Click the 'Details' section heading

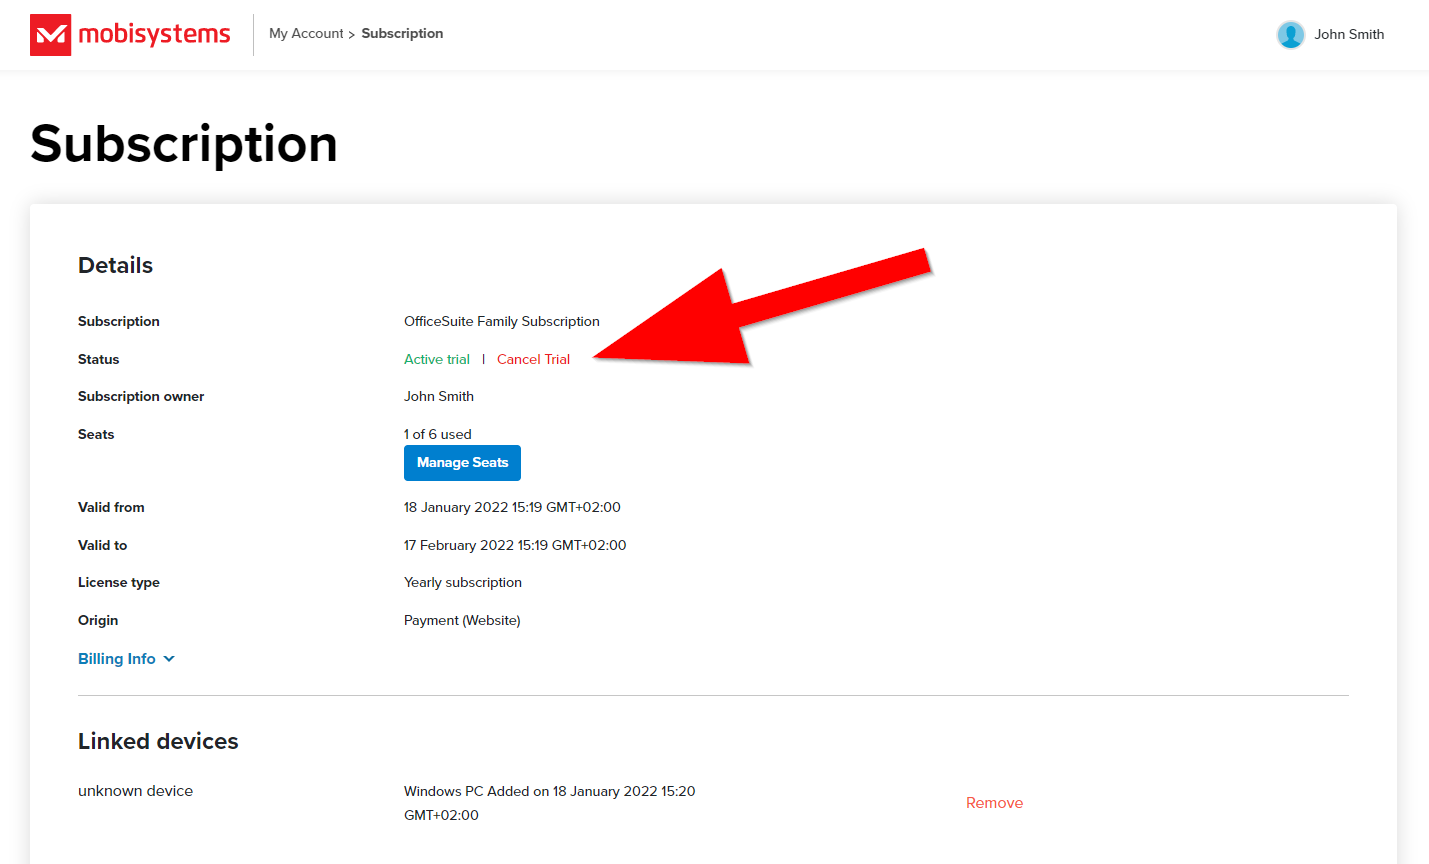[115, 265]
